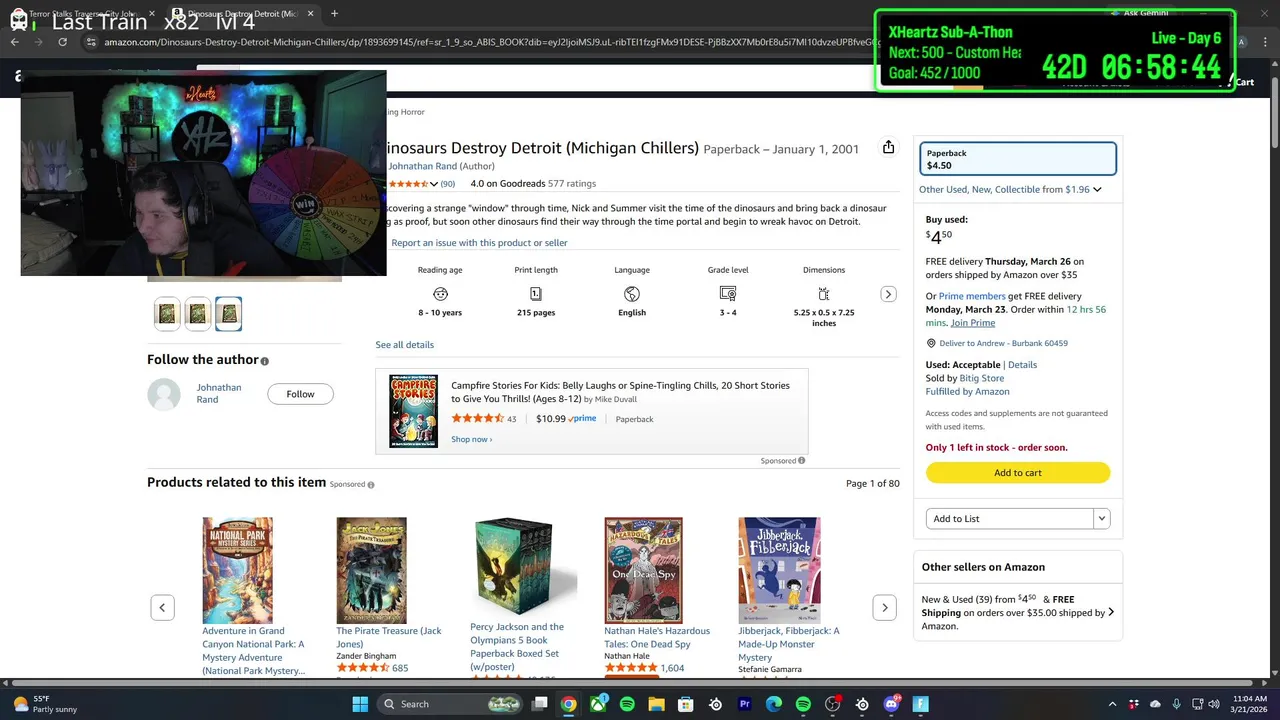Select third book image thumbnail
Image resolution: width=1280 pixels, height=720 pixels.
[228, 314]
